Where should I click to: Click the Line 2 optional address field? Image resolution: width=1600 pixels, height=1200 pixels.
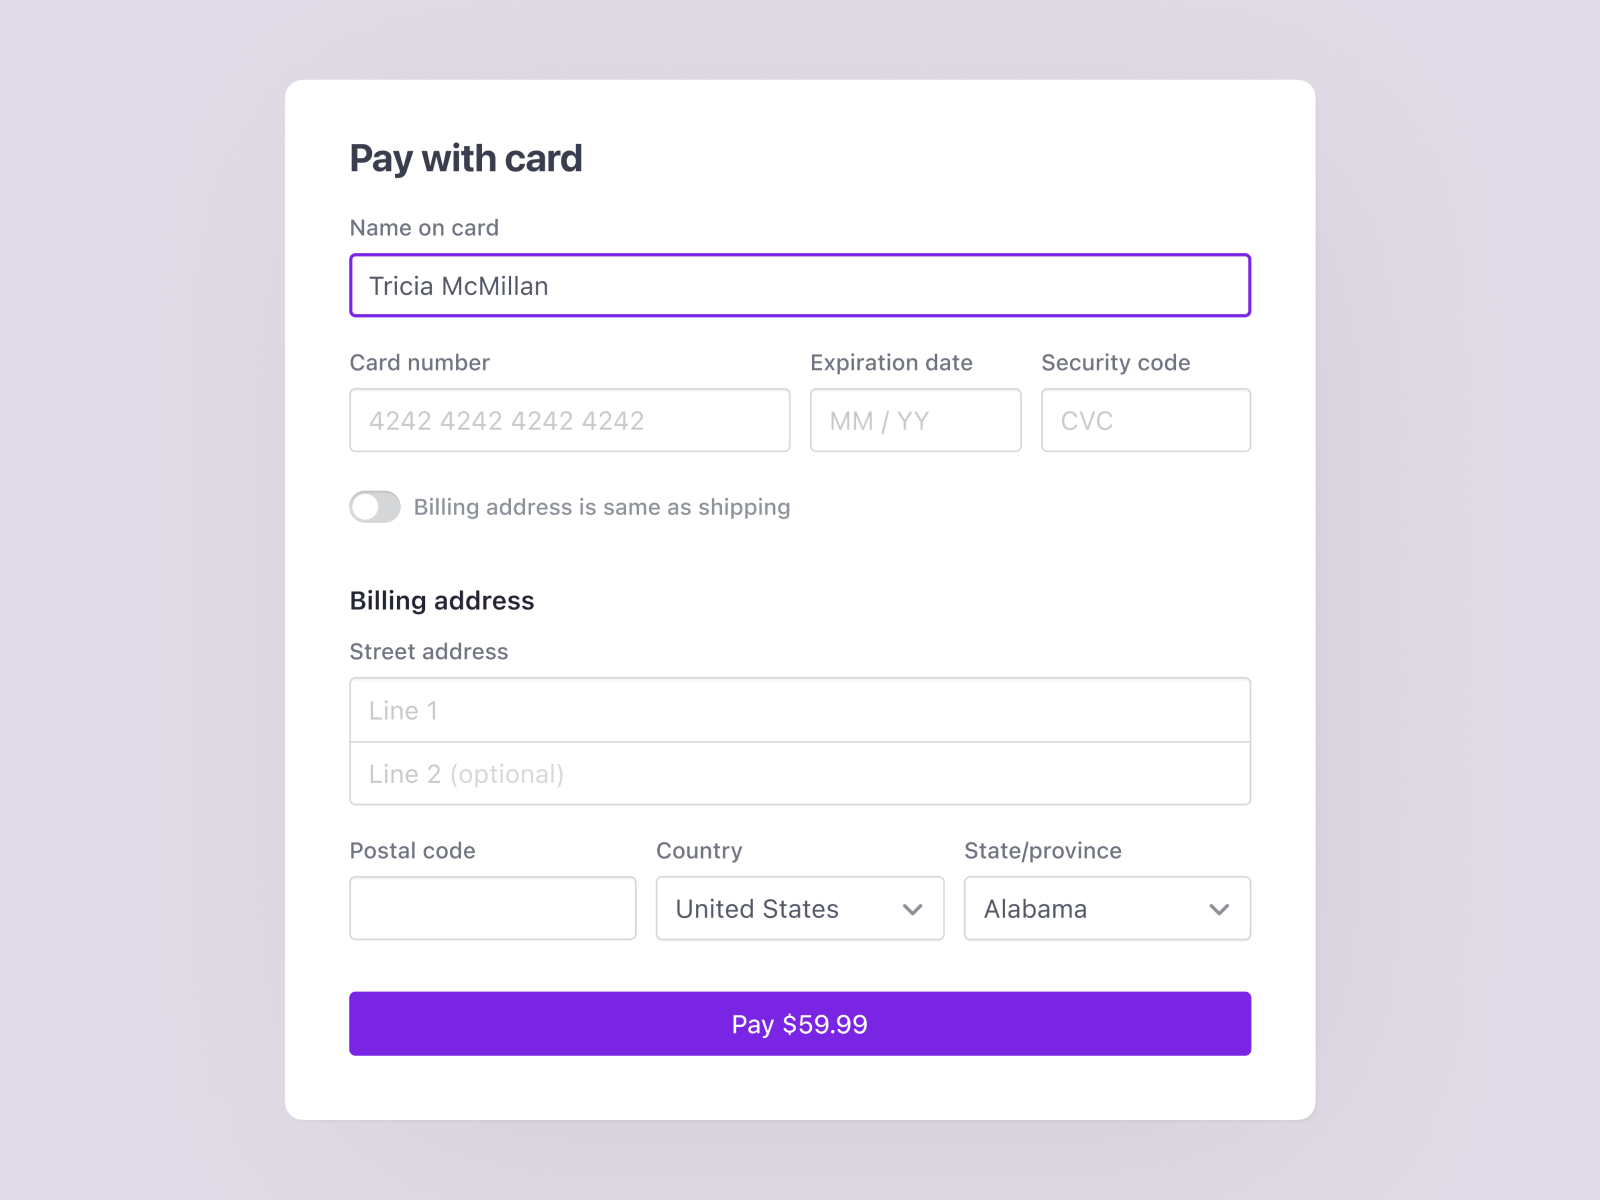799,773
